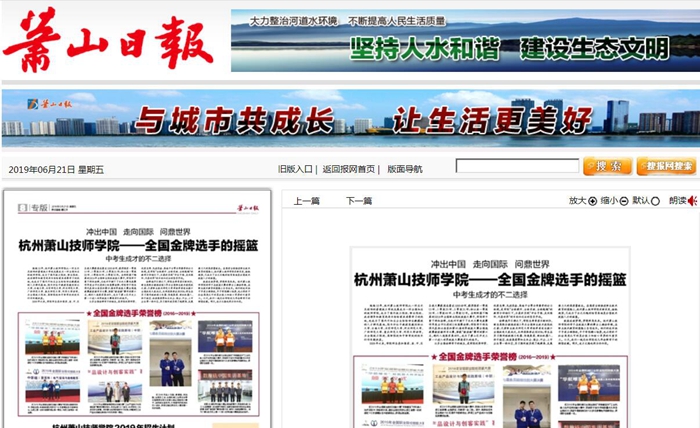
Task: Open the 杭州萧山技师学院 headline in the left page thumbnail
Action: pos(138,245)
